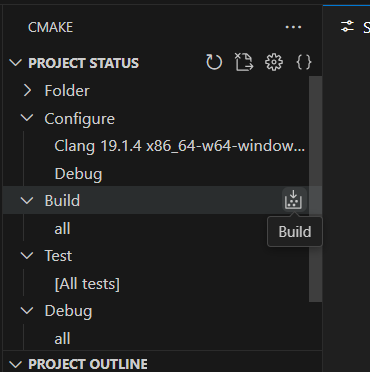Click the delete cache and reconfigure icon

click(244, 62)
